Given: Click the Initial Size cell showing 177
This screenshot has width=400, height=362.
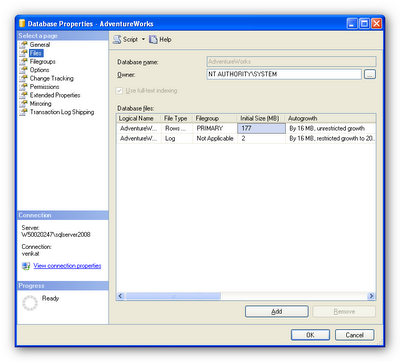Looking at the screenshot, I should 261,128.
